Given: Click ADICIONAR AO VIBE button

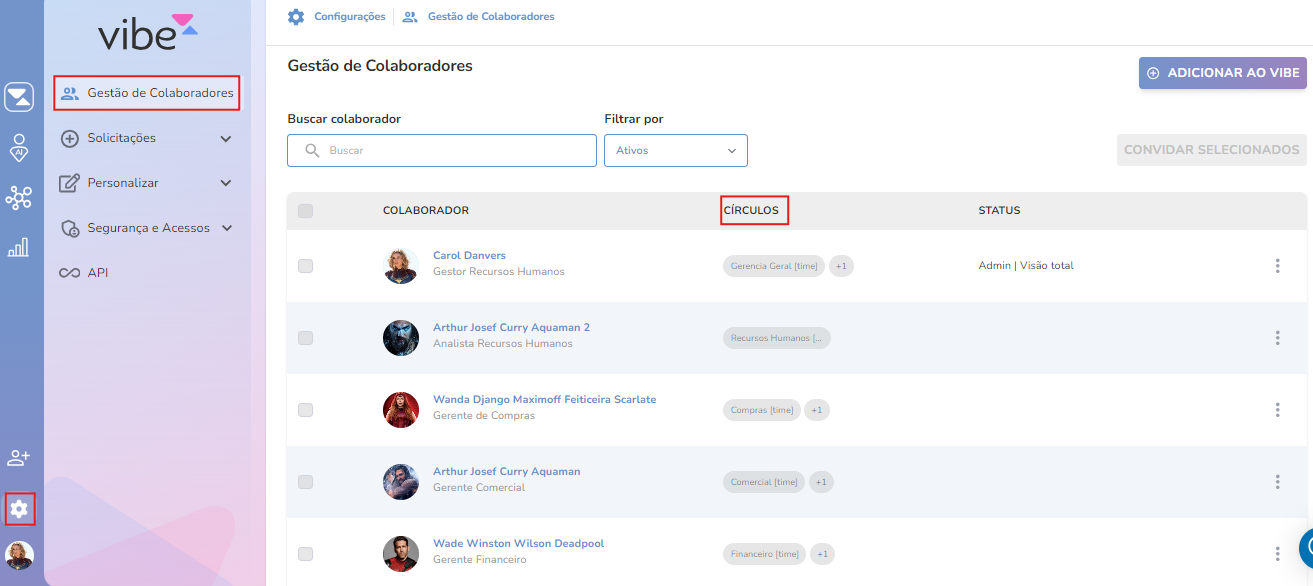Looking at the screenshot, I should pyautogui.click(x=1223, y=73).
